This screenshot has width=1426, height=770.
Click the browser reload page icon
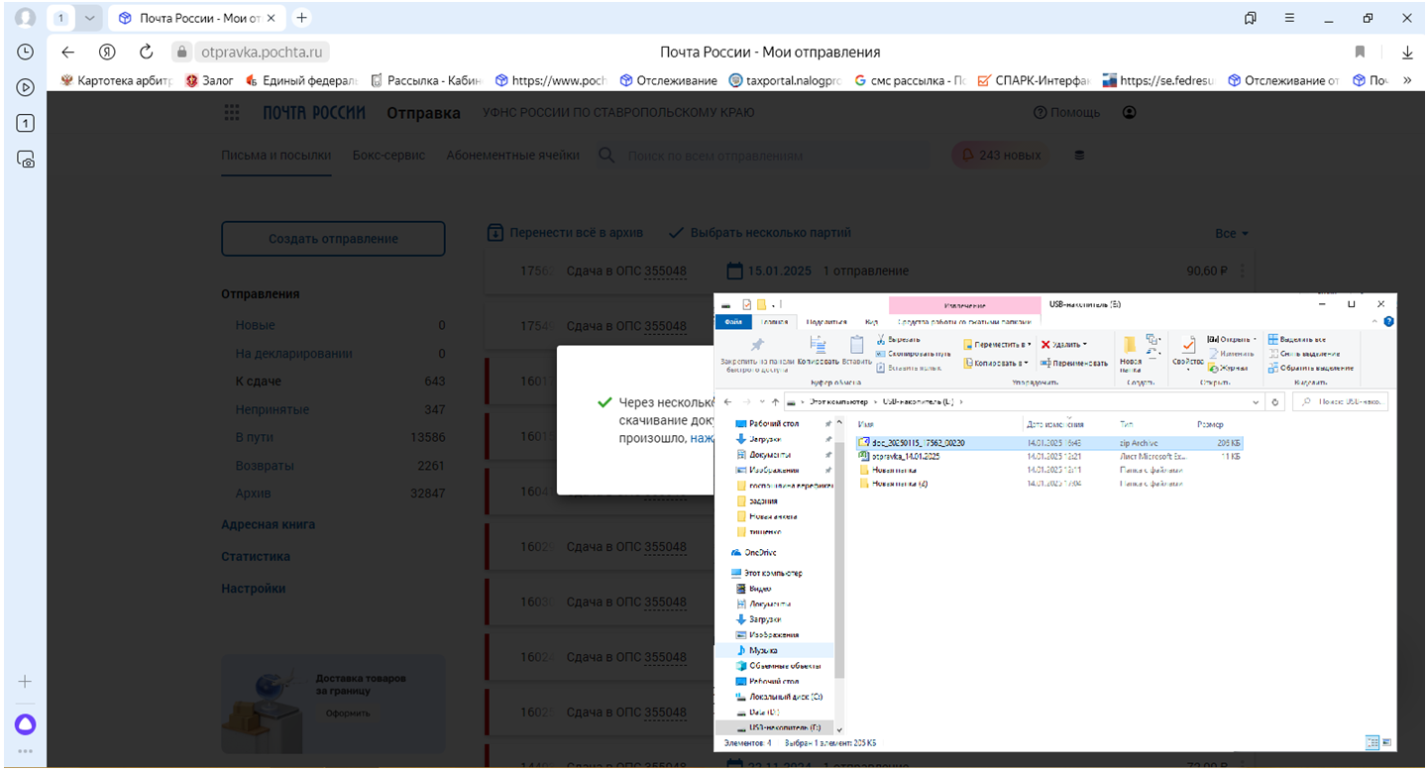click(x=146, y=52)
